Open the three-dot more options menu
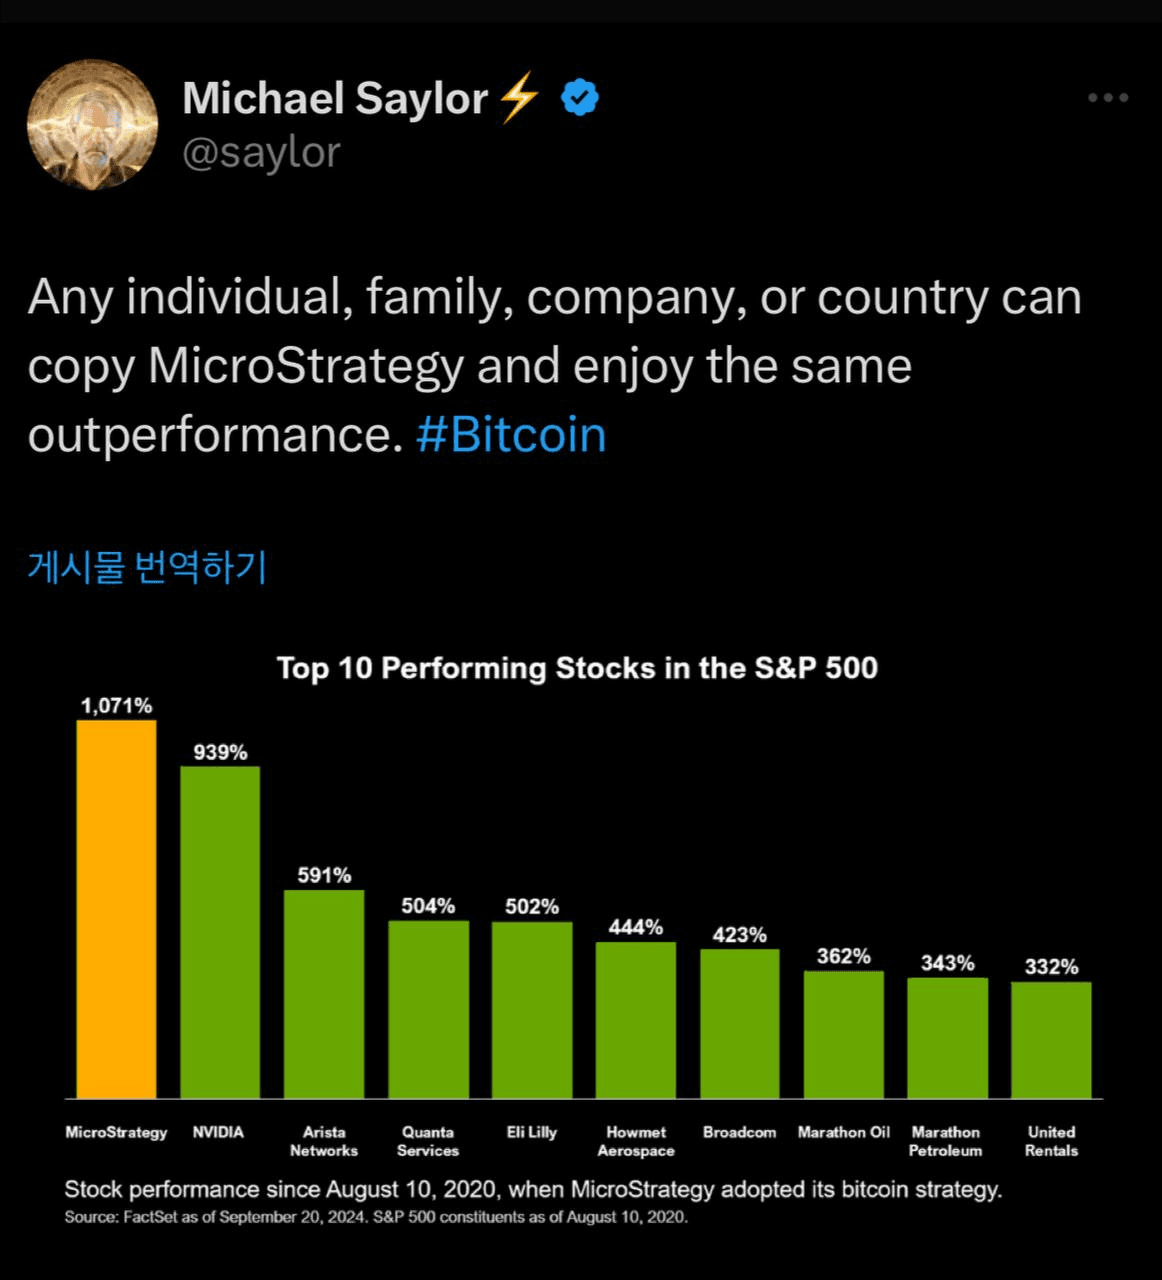 coord(1108,98)
